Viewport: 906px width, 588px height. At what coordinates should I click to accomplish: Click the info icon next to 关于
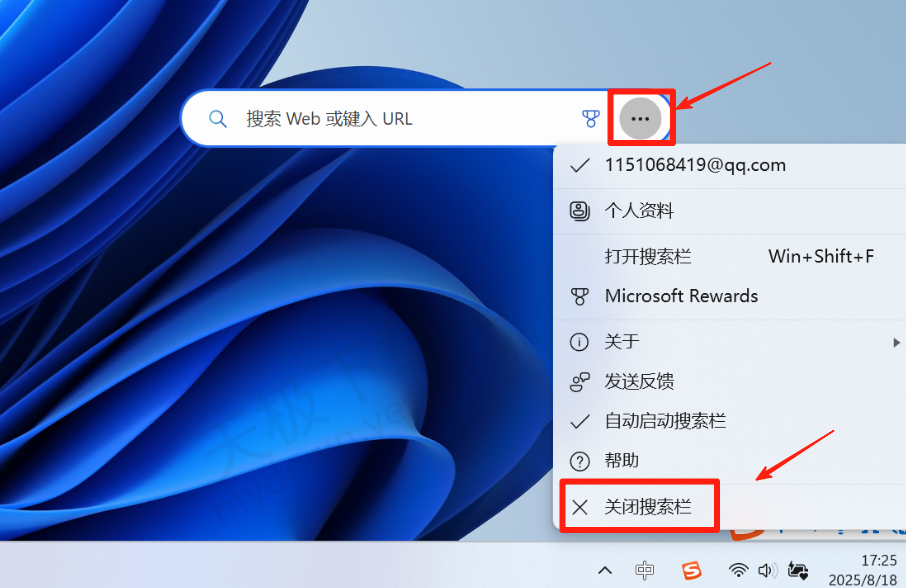tap(579, 342)
